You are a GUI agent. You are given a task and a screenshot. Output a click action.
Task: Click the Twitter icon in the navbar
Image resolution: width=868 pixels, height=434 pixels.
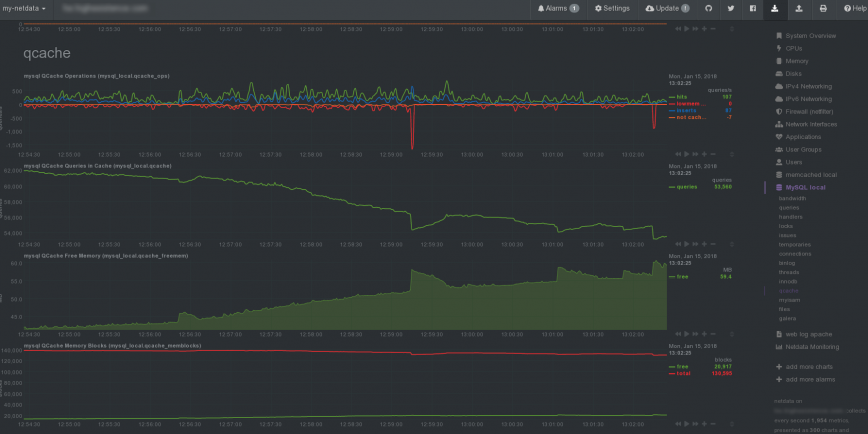(x=730, y=8)
